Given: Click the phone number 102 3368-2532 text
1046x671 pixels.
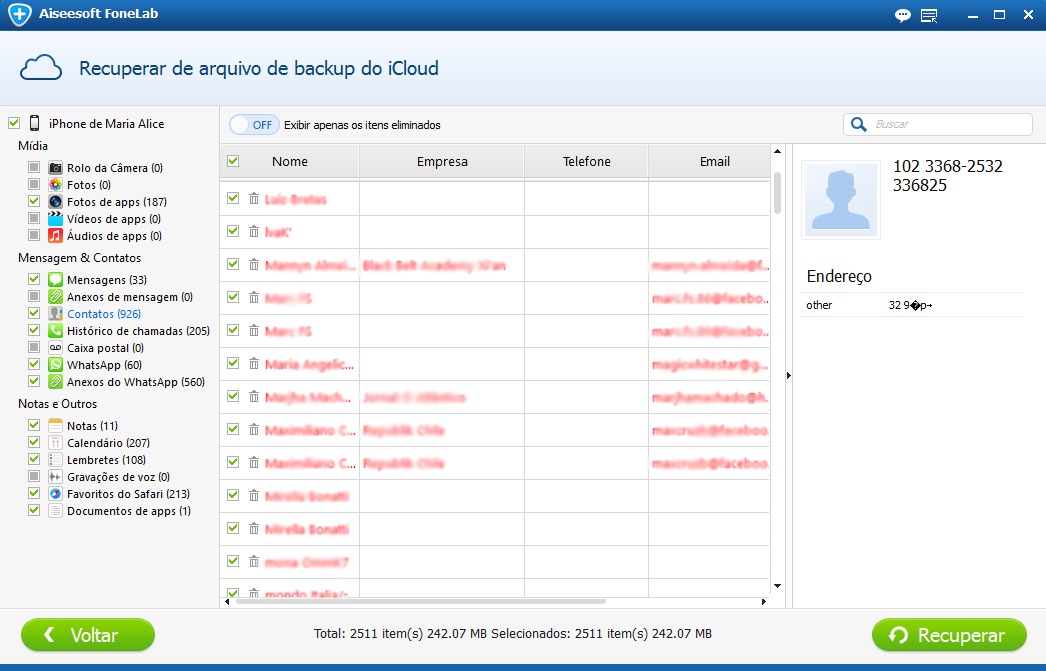Looking at the screenshot, I should pos(947,166).
